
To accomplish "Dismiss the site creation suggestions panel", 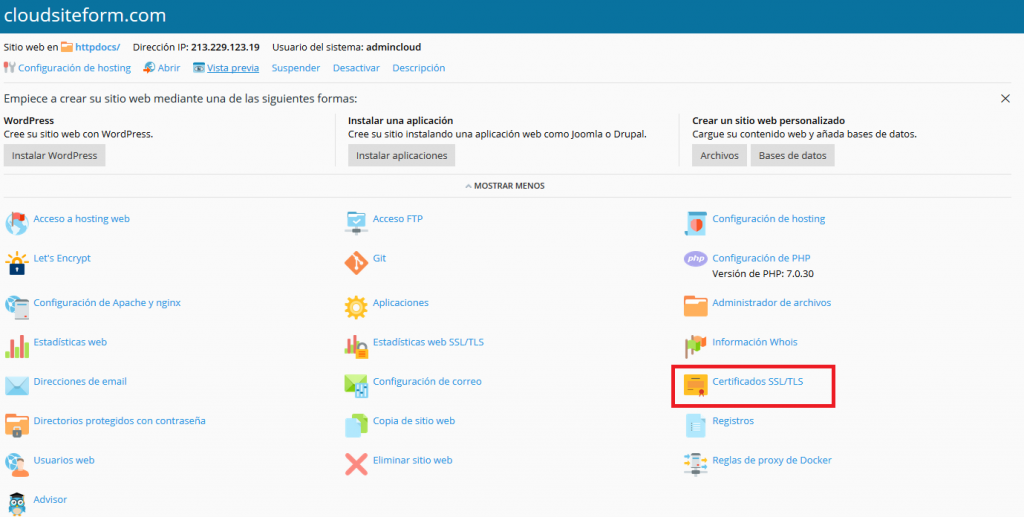I will 1005,99.
